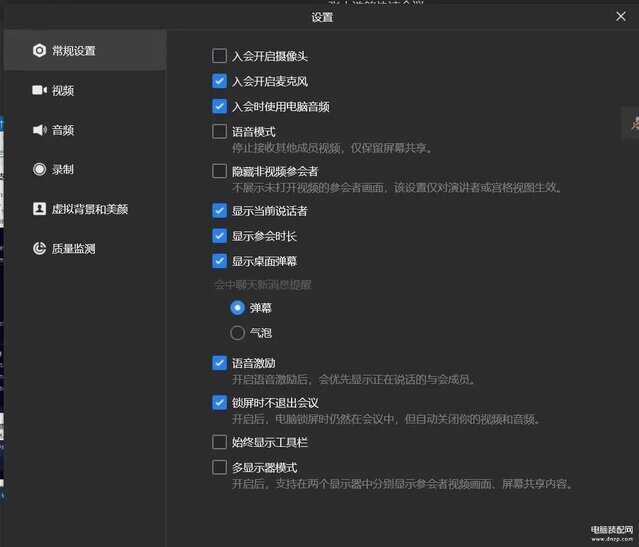Image resolution: width=639 pixels, height=547 pixels.
Task: Click the 语音模式 label text
Action: [253, 132]
